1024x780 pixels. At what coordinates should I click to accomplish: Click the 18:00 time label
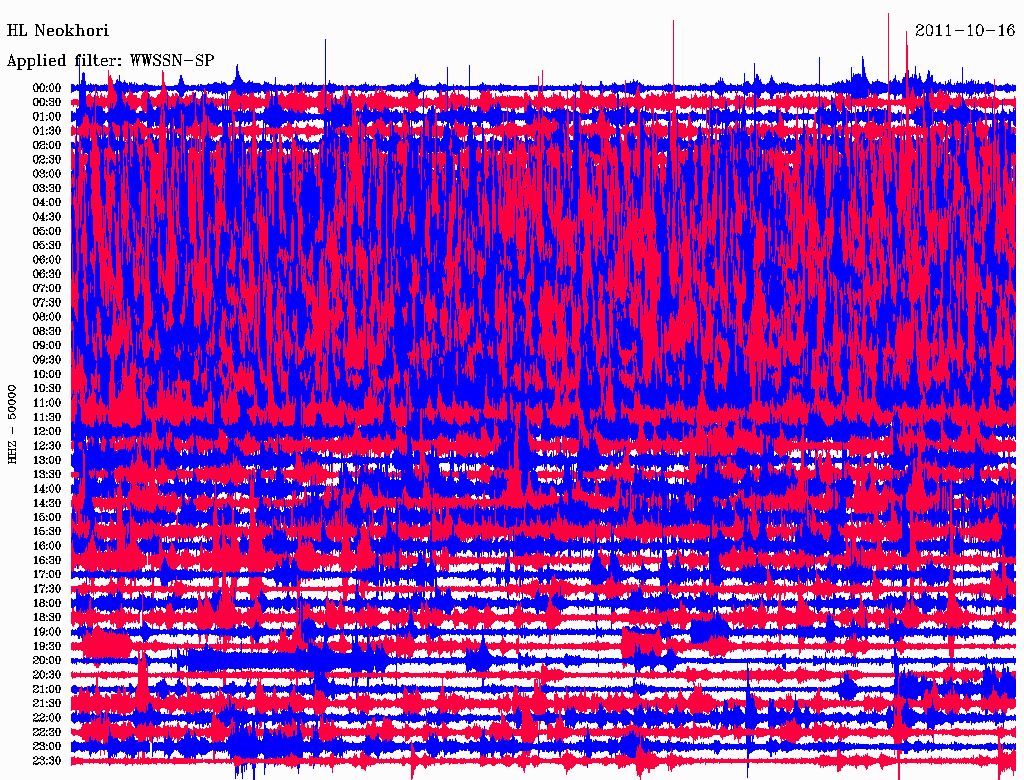pyautogui.click(x=47, y=603)
